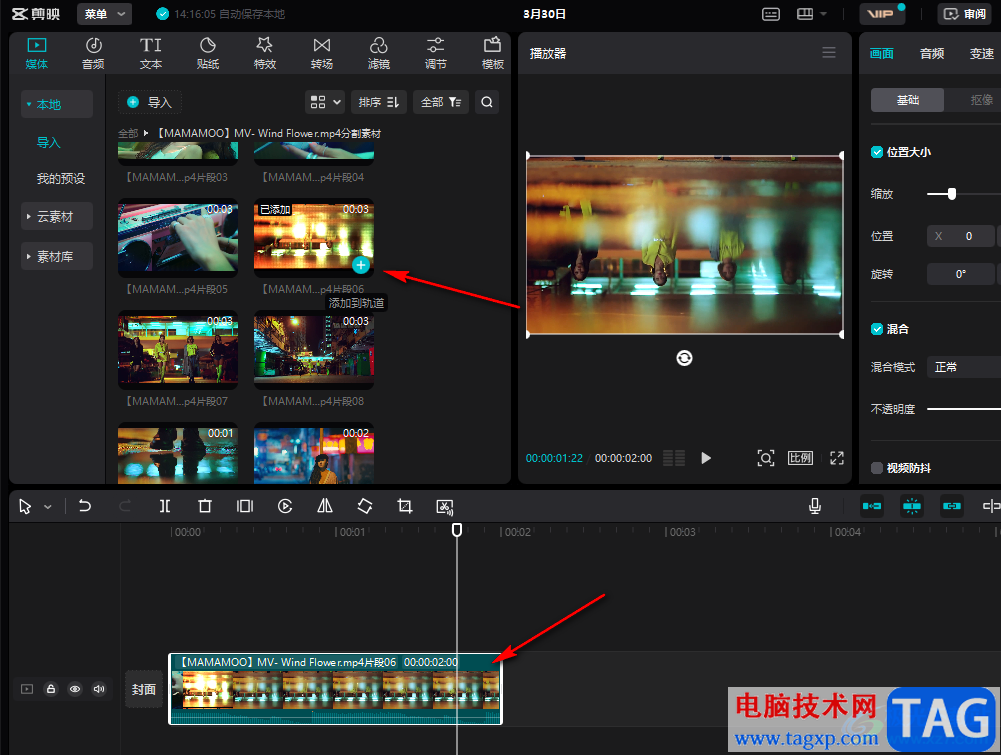Click the split clip tool
The image size is (1001, 755).
click(165, 506)
